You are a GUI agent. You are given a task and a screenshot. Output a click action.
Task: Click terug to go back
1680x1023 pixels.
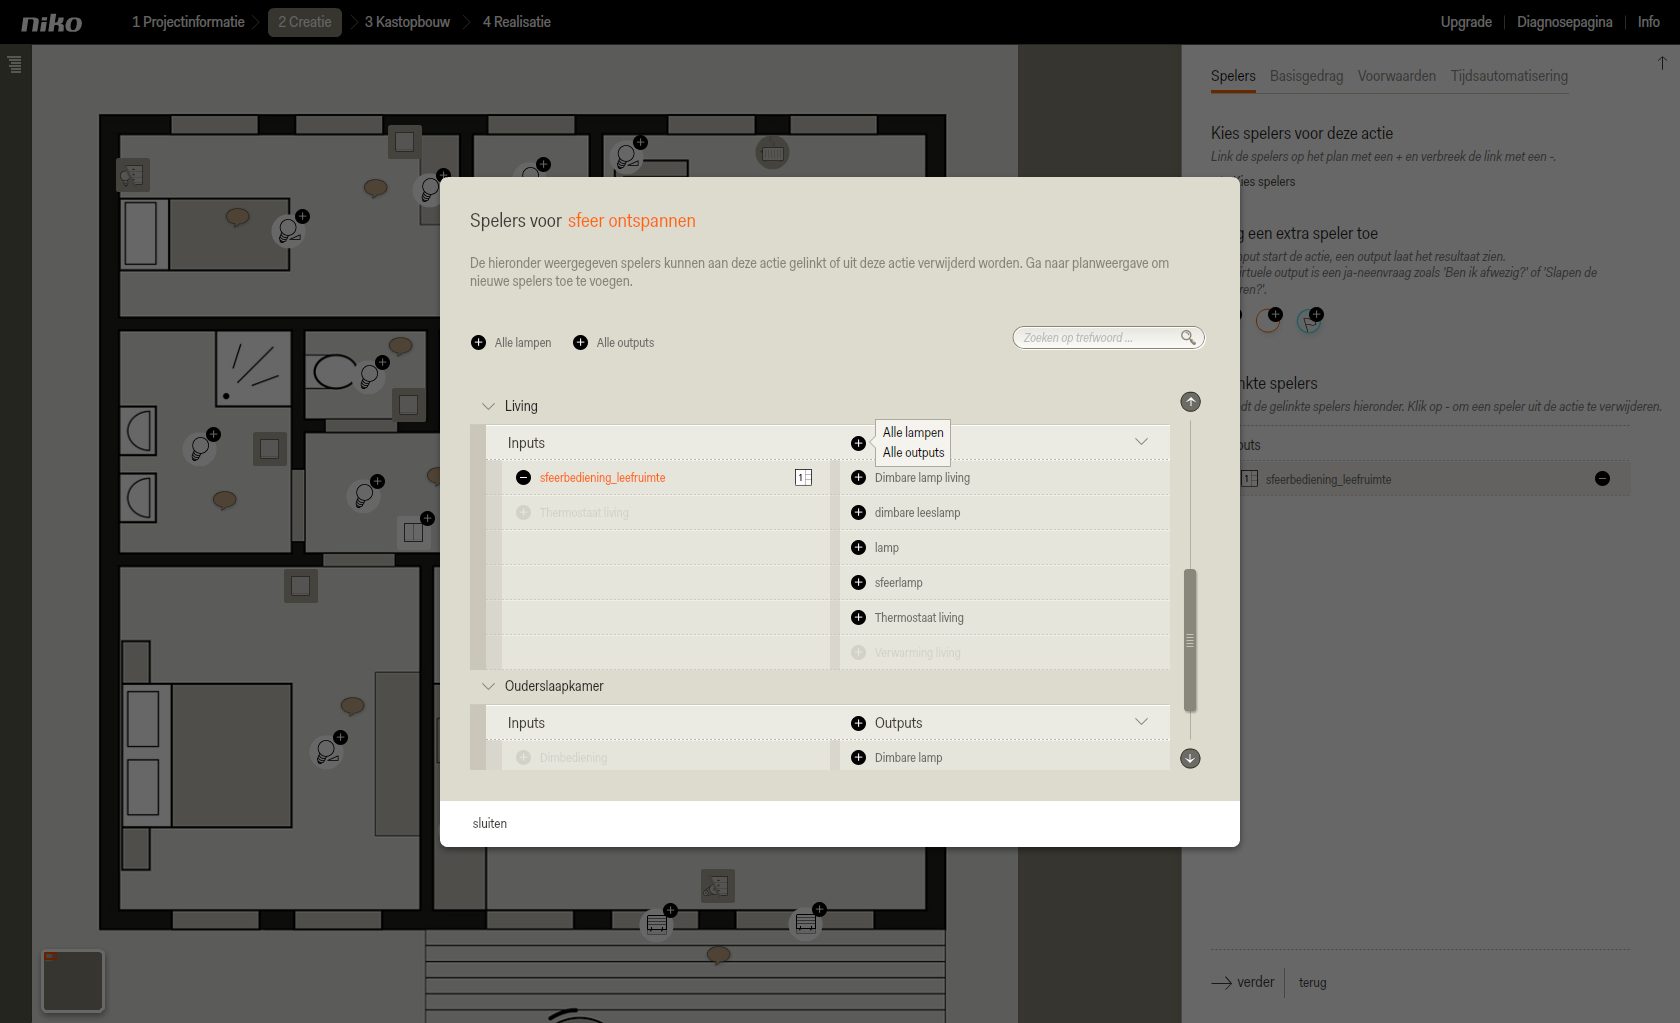[1312, 982]
